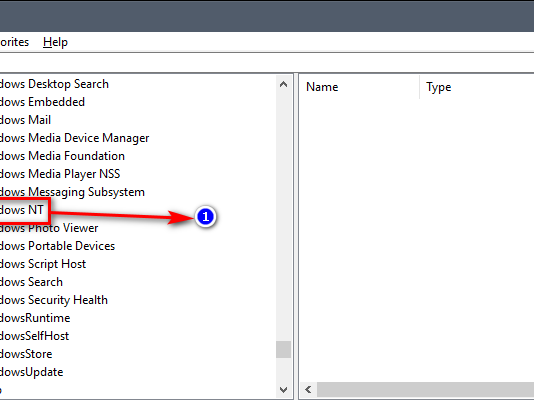Select the Windows Portable Devices key

(x=58, y=246)
